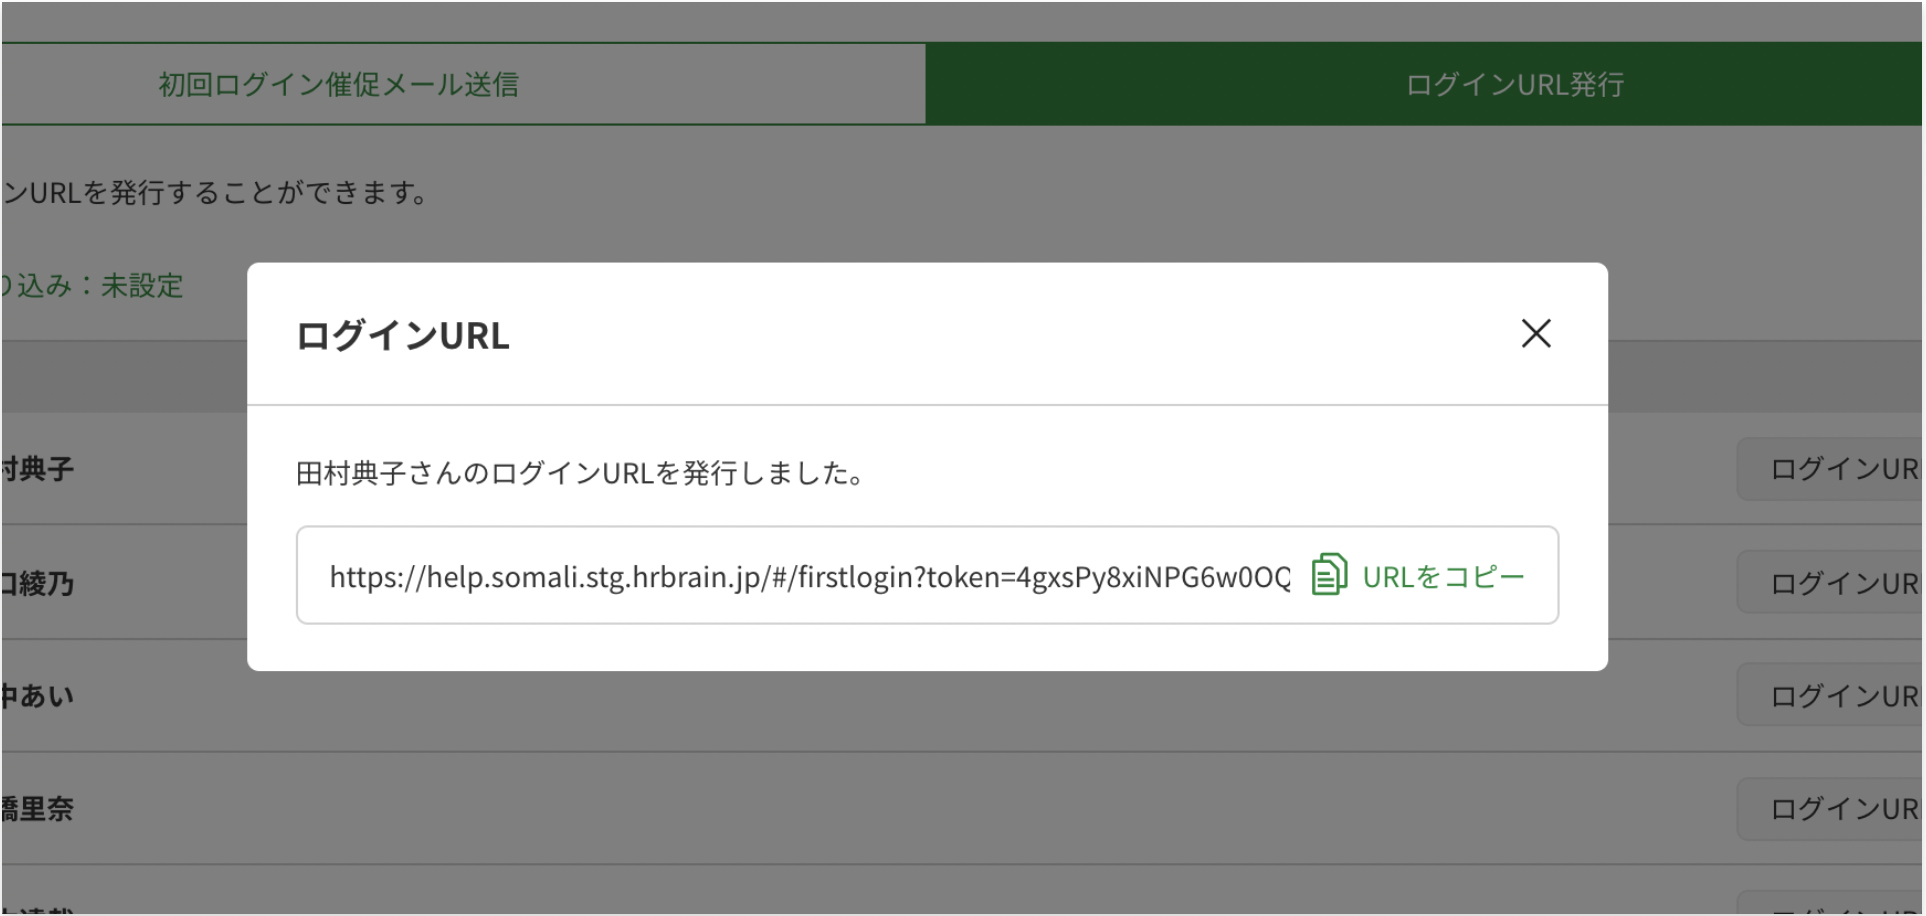The width and height of the screenshot is (1926, 916).
Task: Close the ログインURL dialog with the X
Action: [x=1535, y=334]
